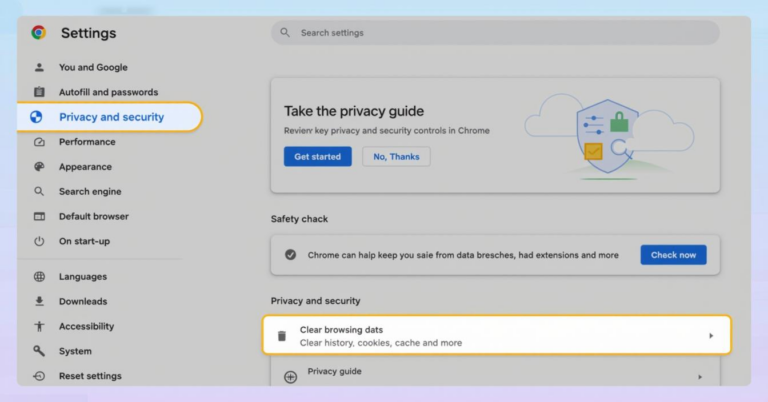Click 'Take the privacy guide' heading
768x402 pixels.
pyautogui.click(x=354, y=111)
